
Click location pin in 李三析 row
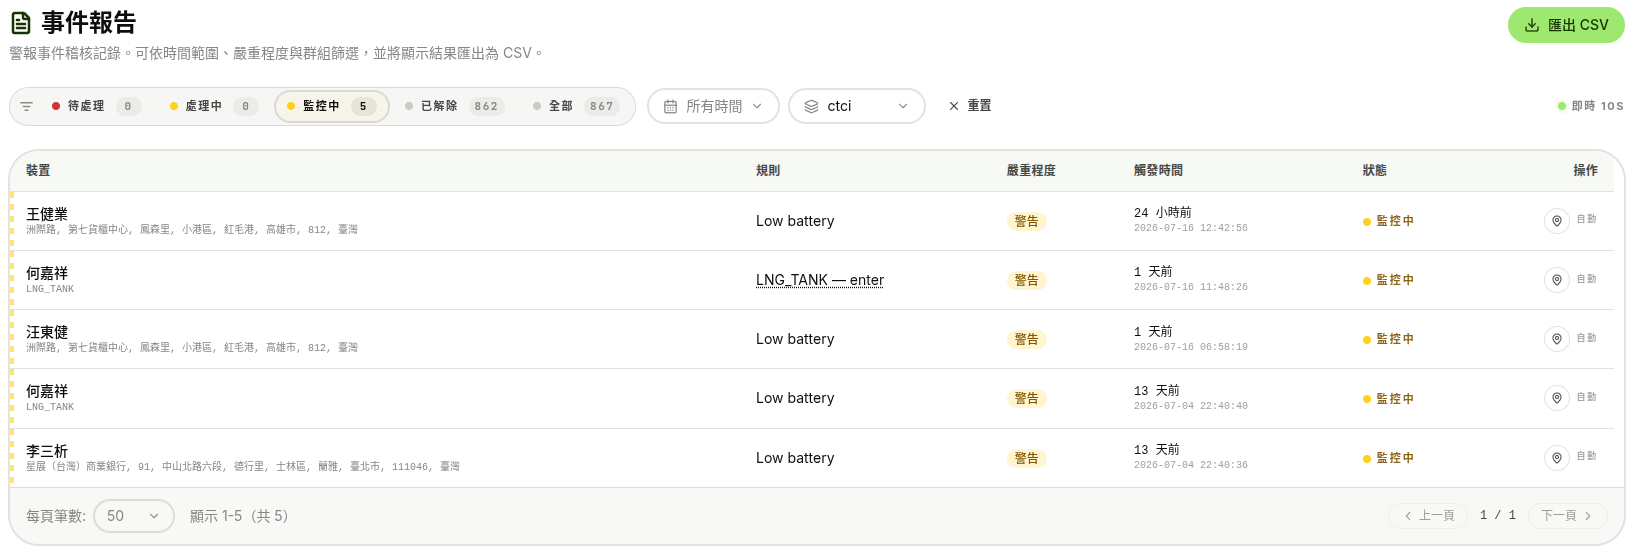coord(1556,458)
